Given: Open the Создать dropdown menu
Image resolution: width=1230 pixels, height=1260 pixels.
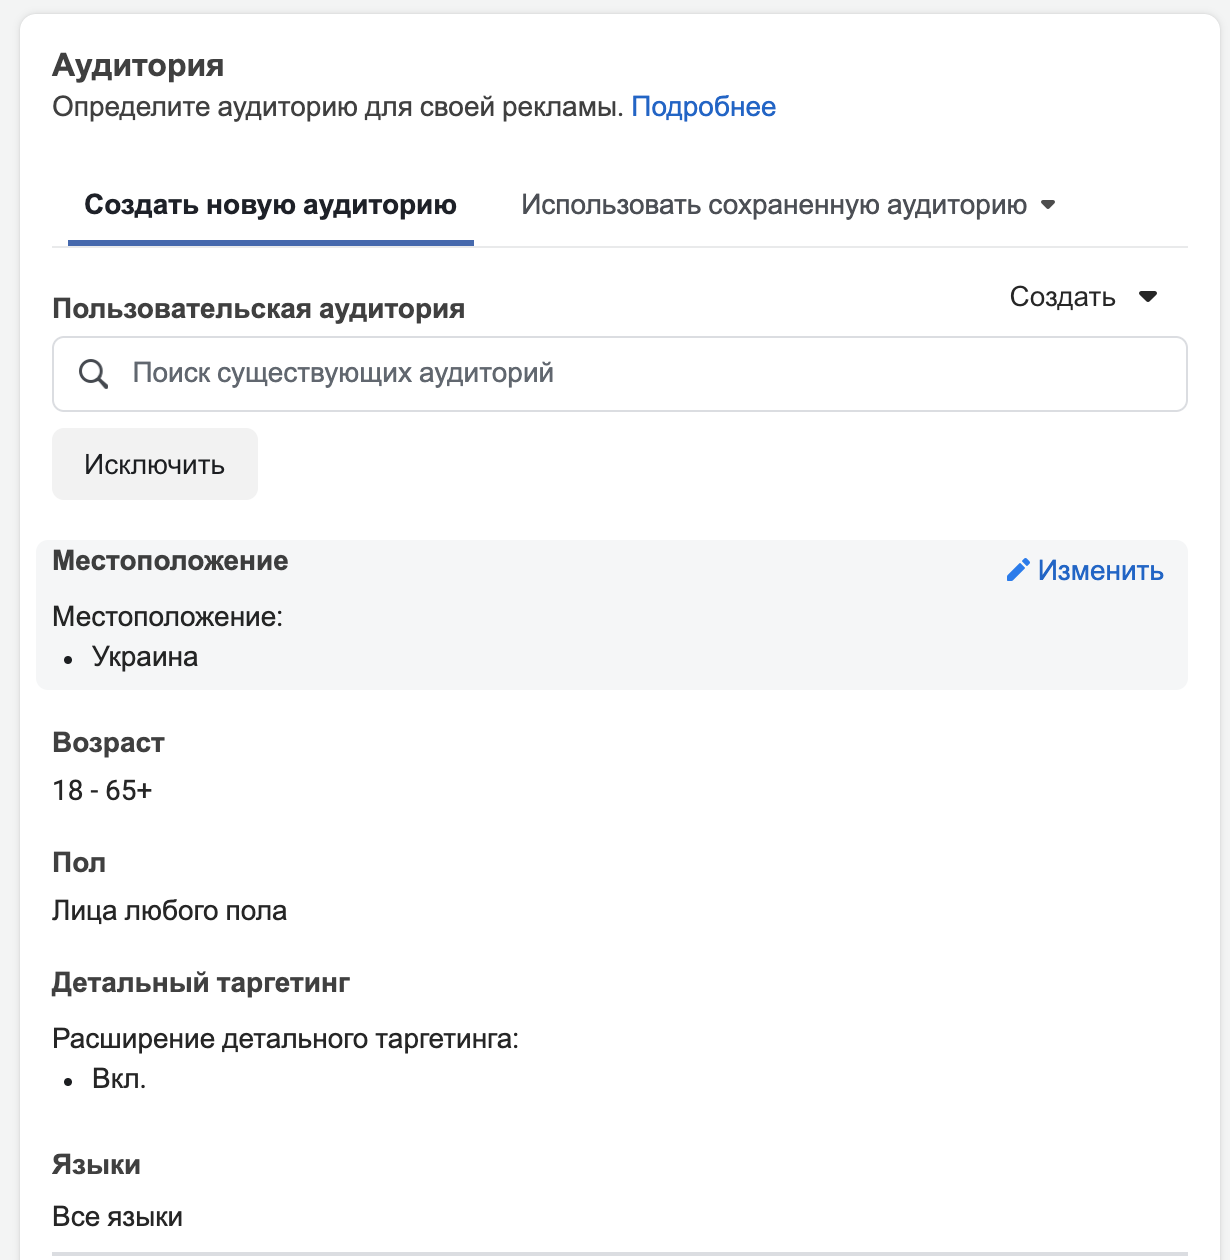Looking at the screenshot, I should point(1083,297).
